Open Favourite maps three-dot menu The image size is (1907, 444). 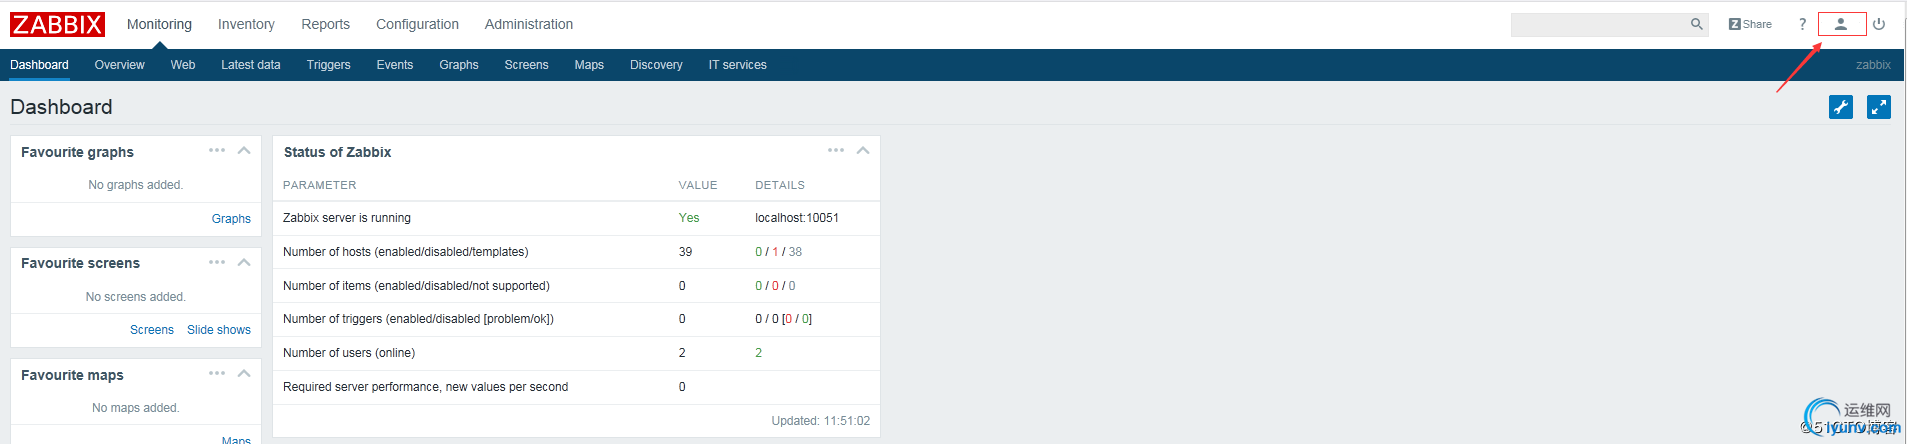[217, 373]
